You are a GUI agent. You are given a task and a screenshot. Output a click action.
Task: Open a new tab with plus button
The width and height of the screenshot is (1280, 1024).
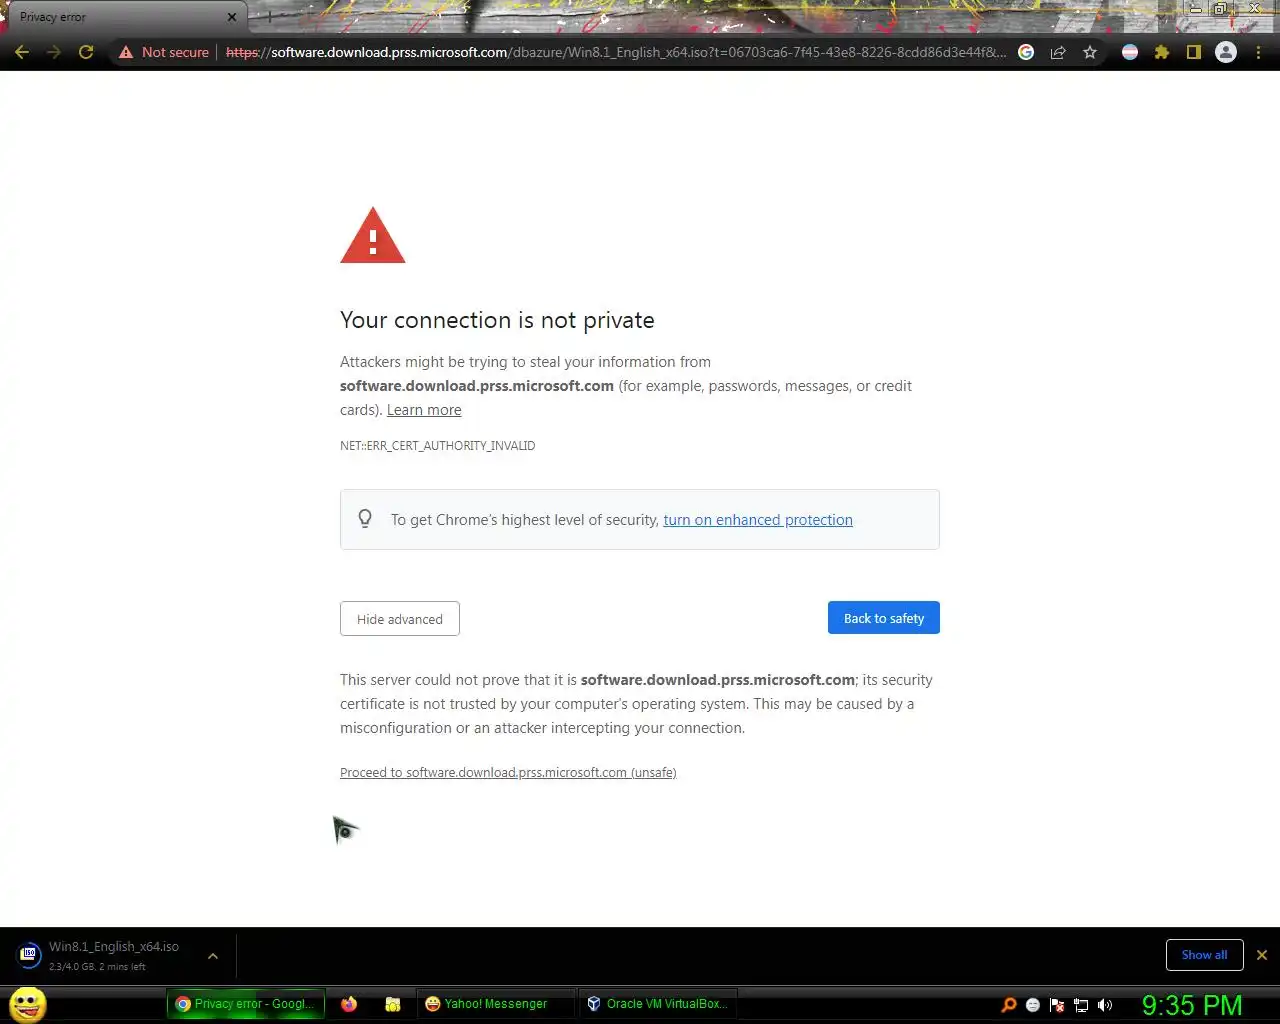coord(269,17)
